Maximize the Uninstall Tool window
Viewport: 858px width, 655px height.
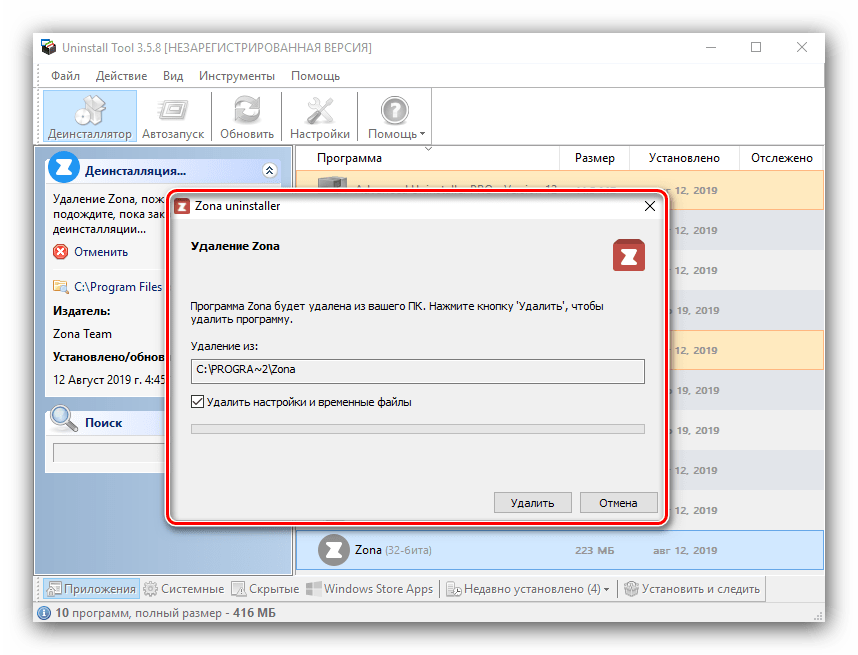[756, 48]
